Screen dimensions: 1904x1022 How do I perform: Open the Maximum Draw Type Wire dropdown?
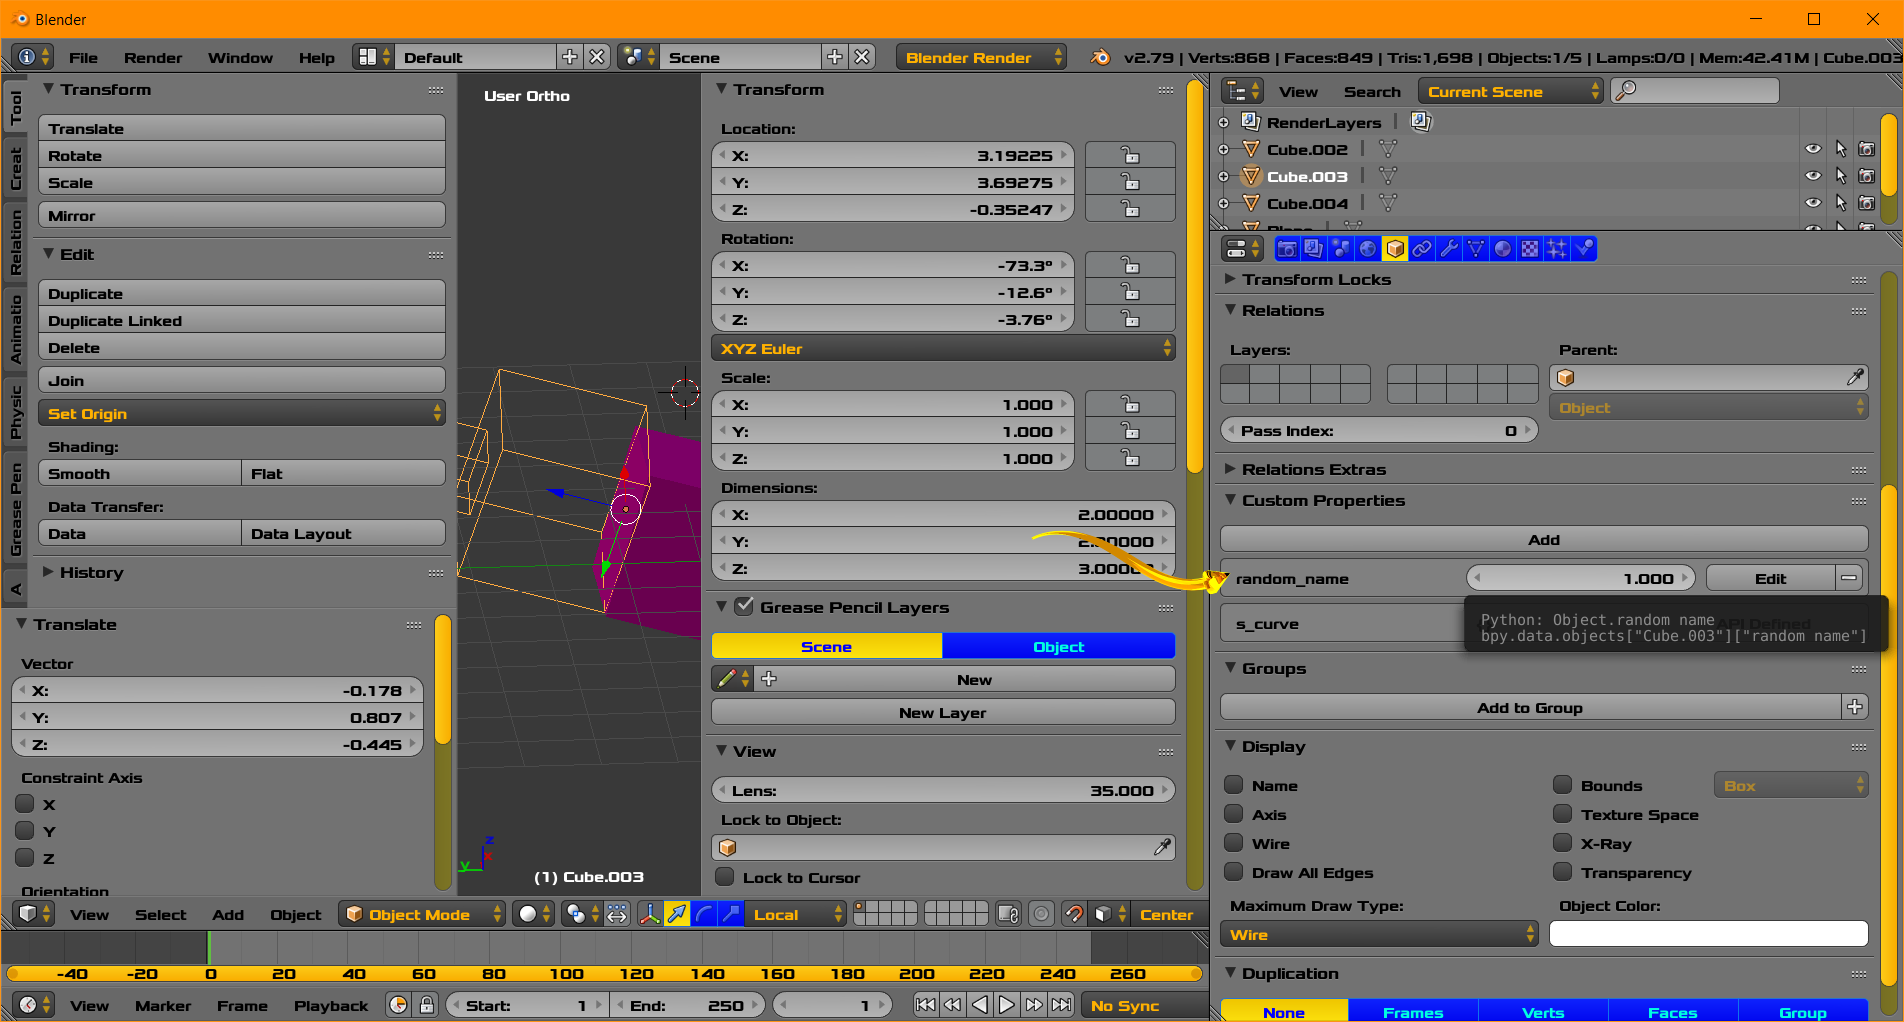pos(1379,934)
